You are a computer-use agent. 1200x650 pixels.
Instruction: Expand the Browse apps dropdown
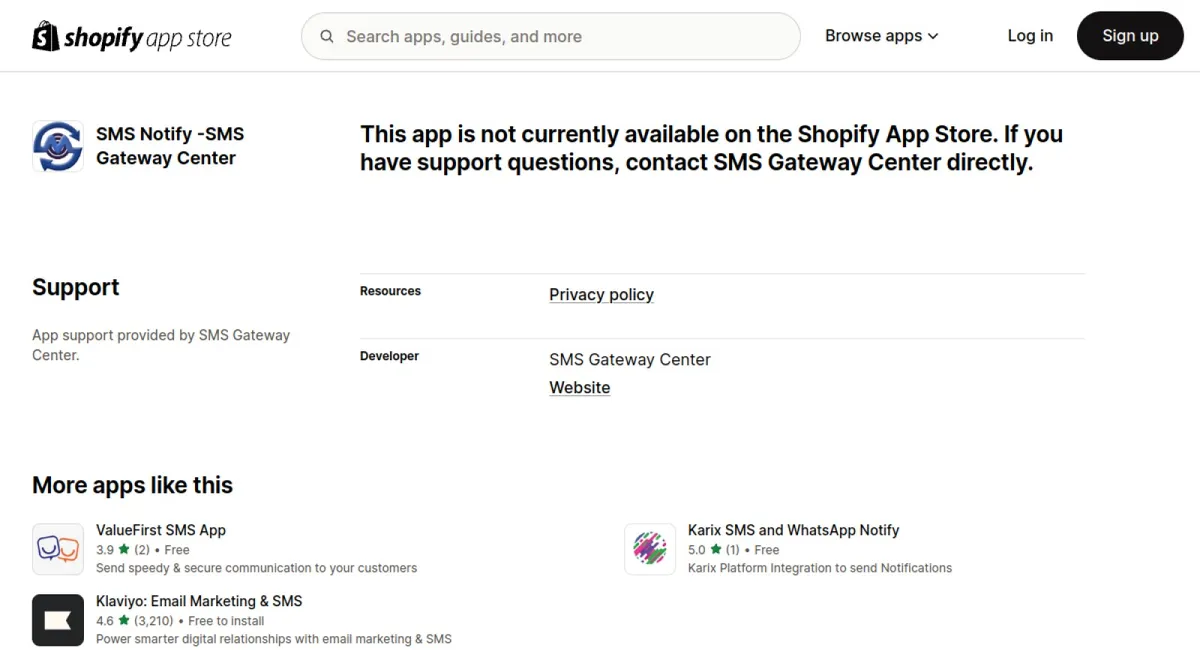[882, 36]
